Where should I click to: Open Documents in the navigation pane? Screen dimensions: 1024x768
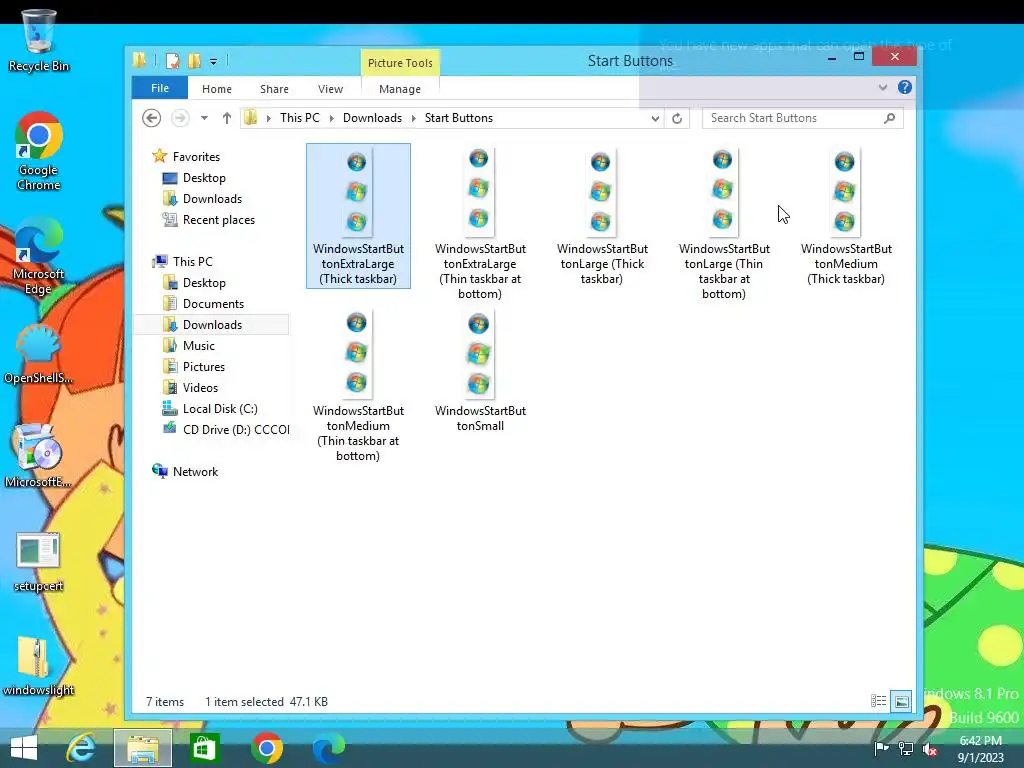coord(203,304)
